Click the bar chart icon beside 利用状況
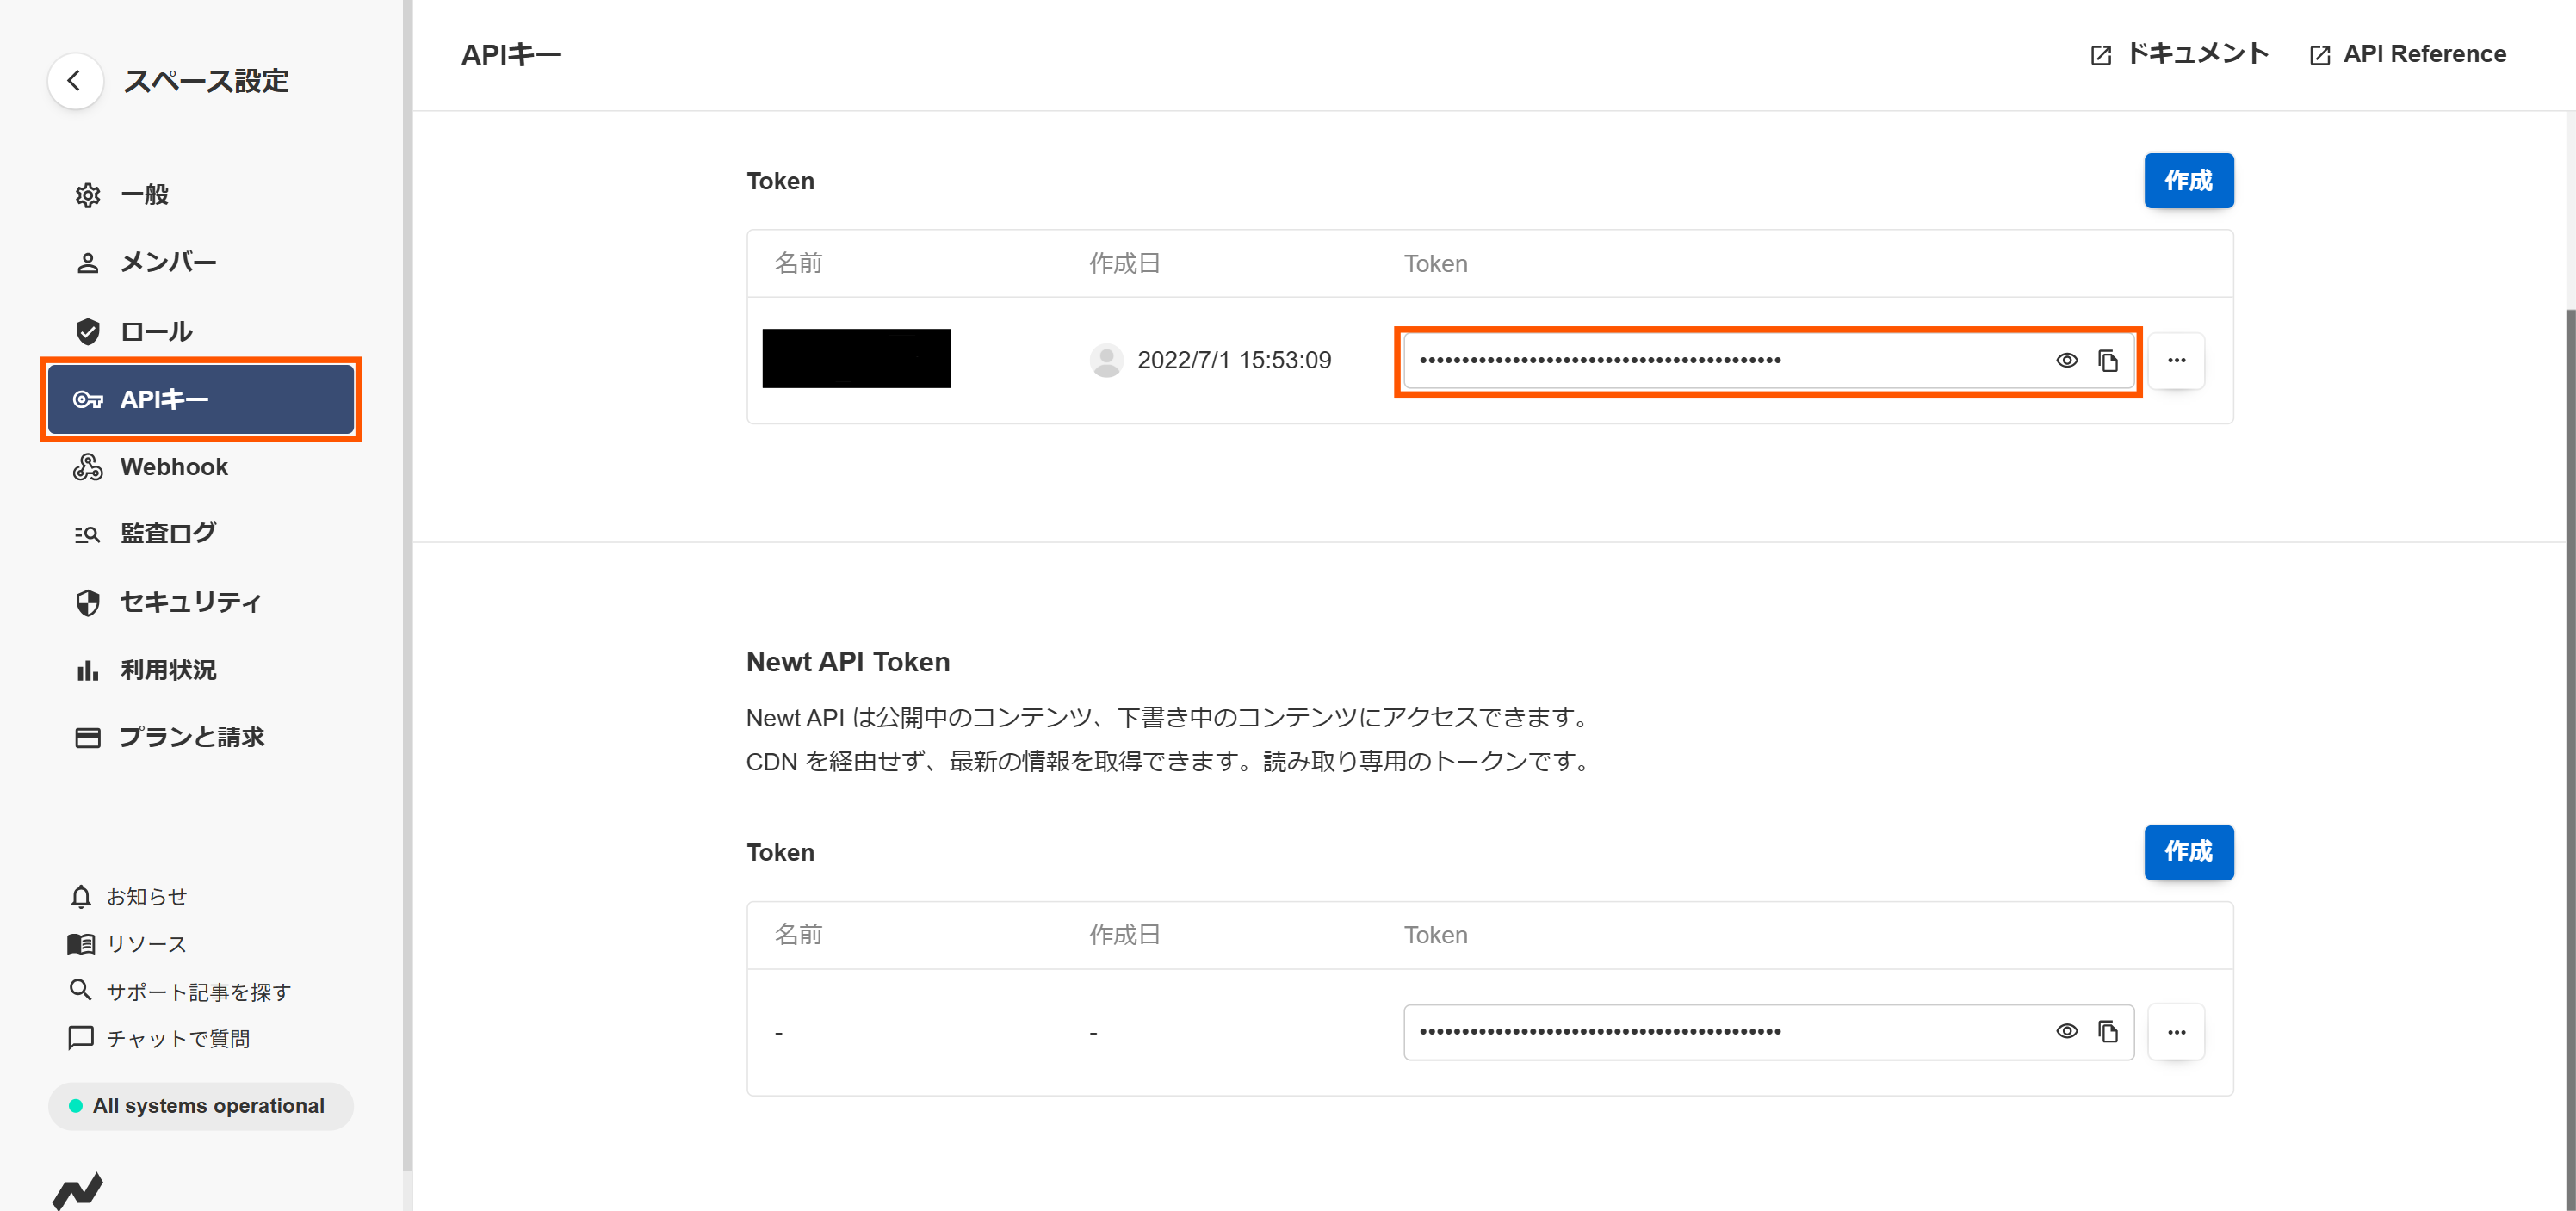The image size is (2576, 1211). point(88,670)
